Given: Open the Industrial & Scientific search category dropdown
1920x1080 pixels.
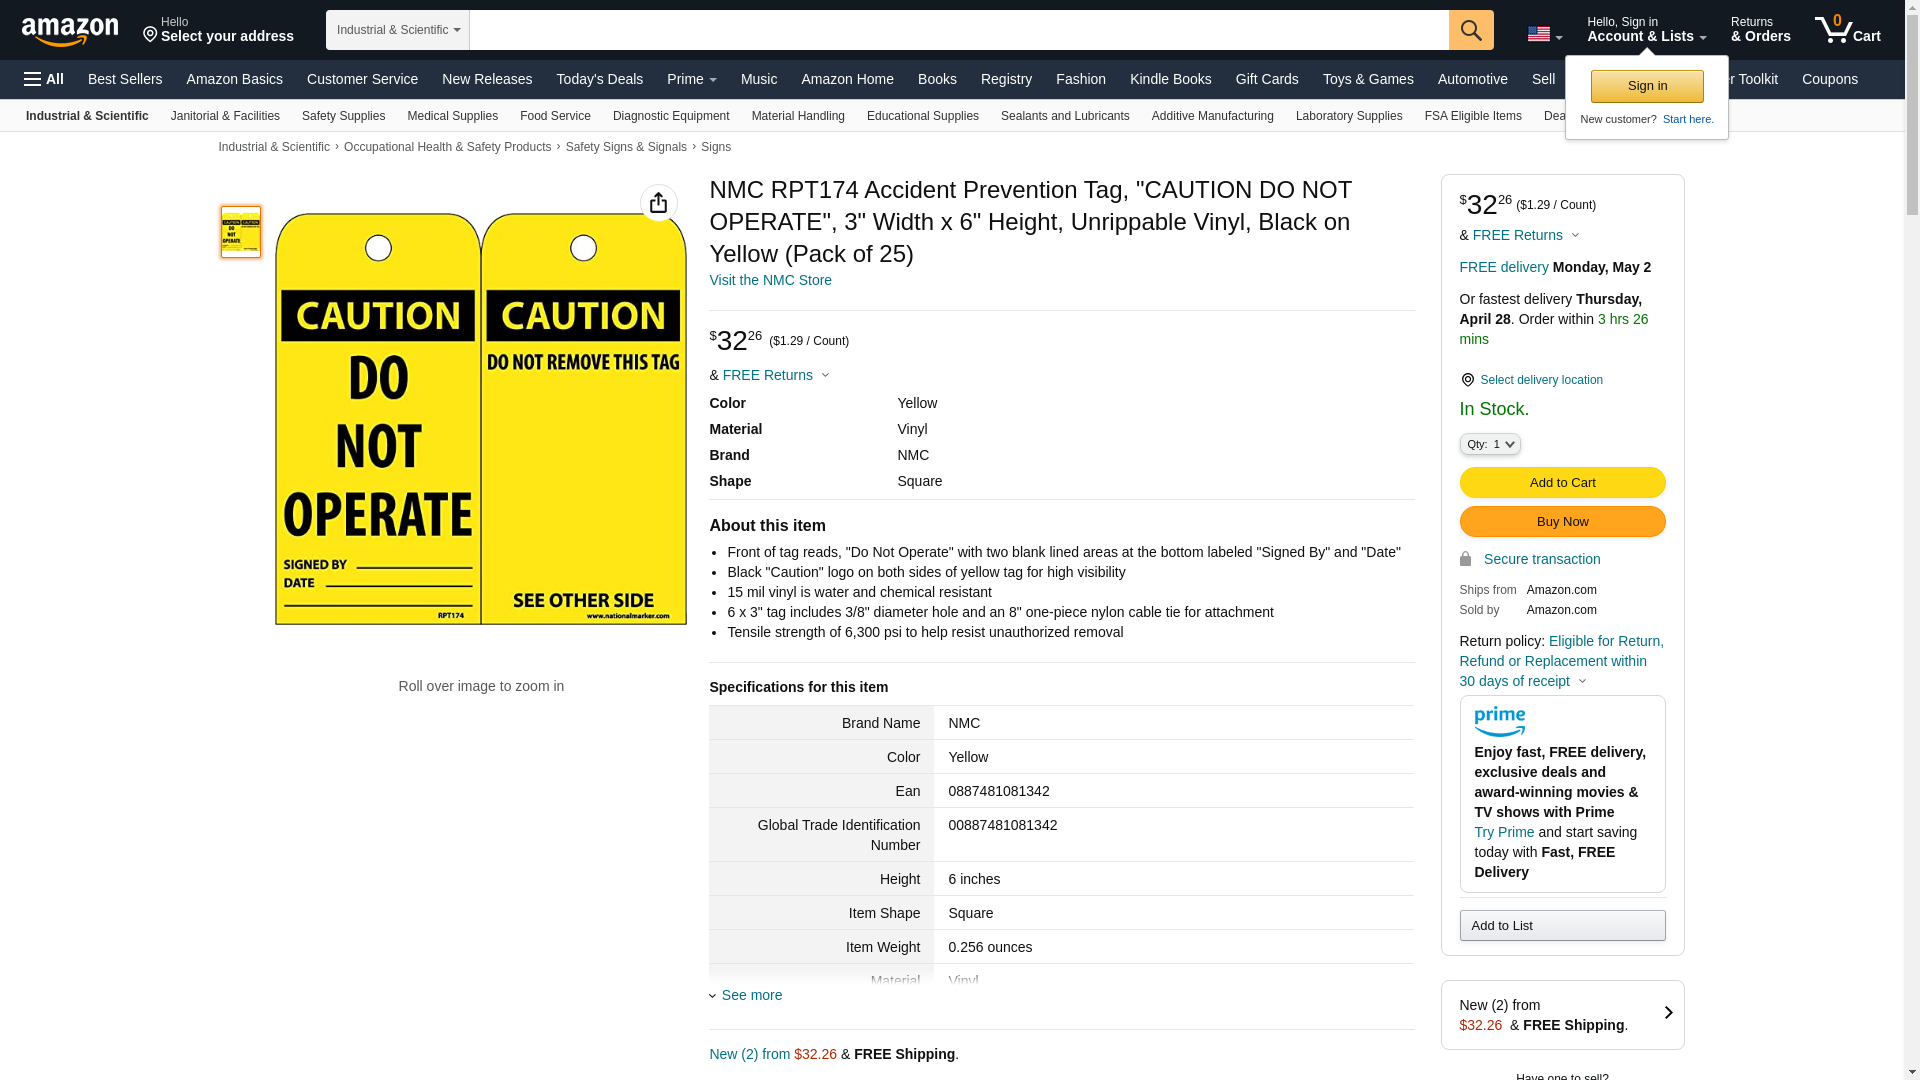Looking at the screenshot, I should click(x=397, y=30).
